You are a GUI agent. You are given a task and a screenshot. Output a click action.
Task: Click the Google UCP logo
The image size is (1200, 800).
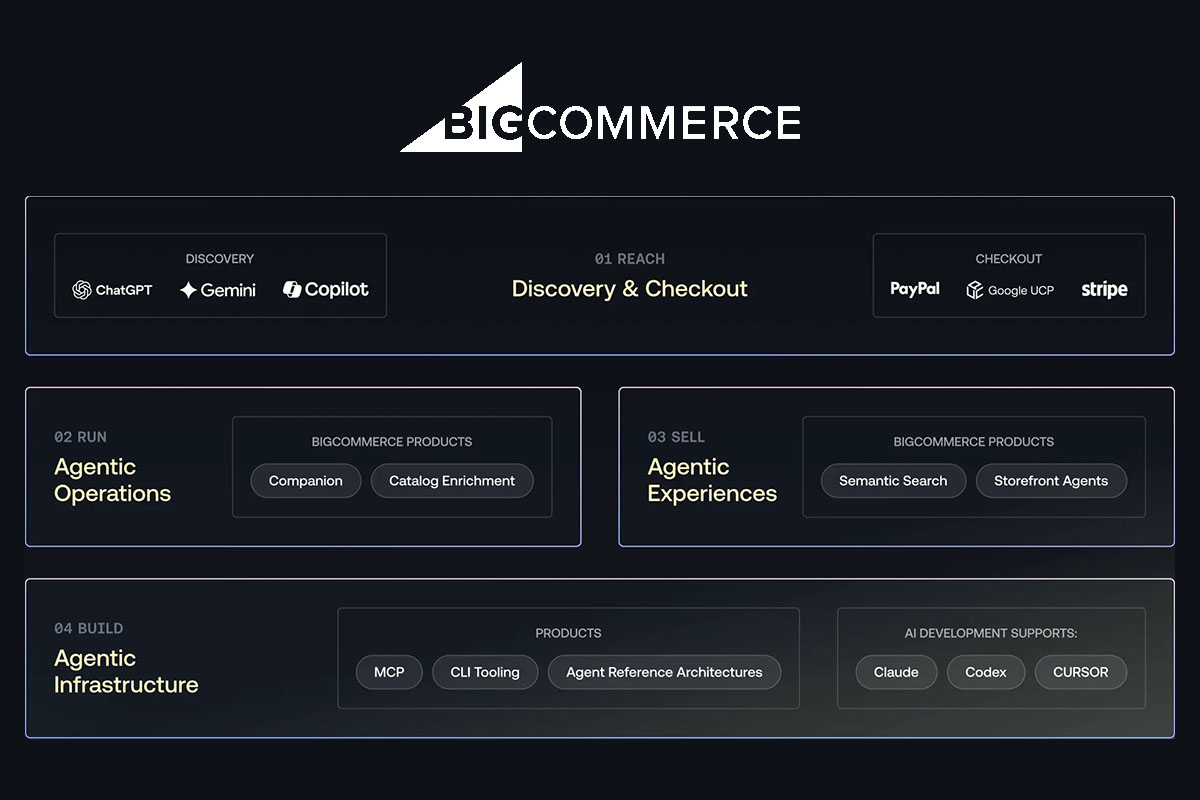pos(1010,290)
